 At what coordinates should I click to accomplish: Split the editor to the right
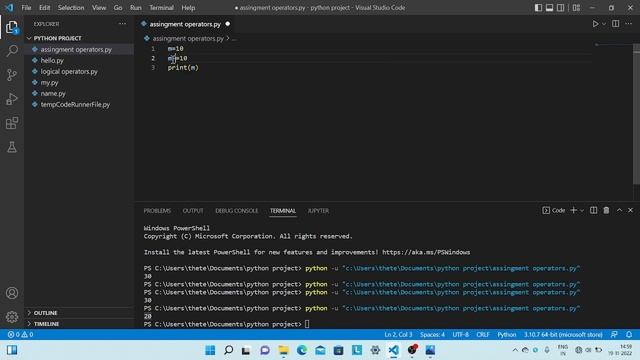616,24
